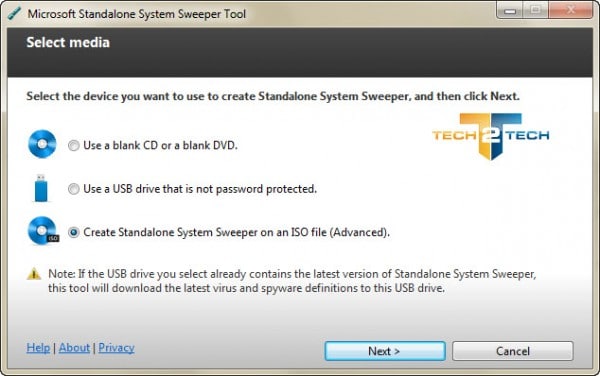Select the ISO file (Advanced) radio button
Image resolution: width=600 pixels, height=376 pixels.
click(x=73, y=232)
